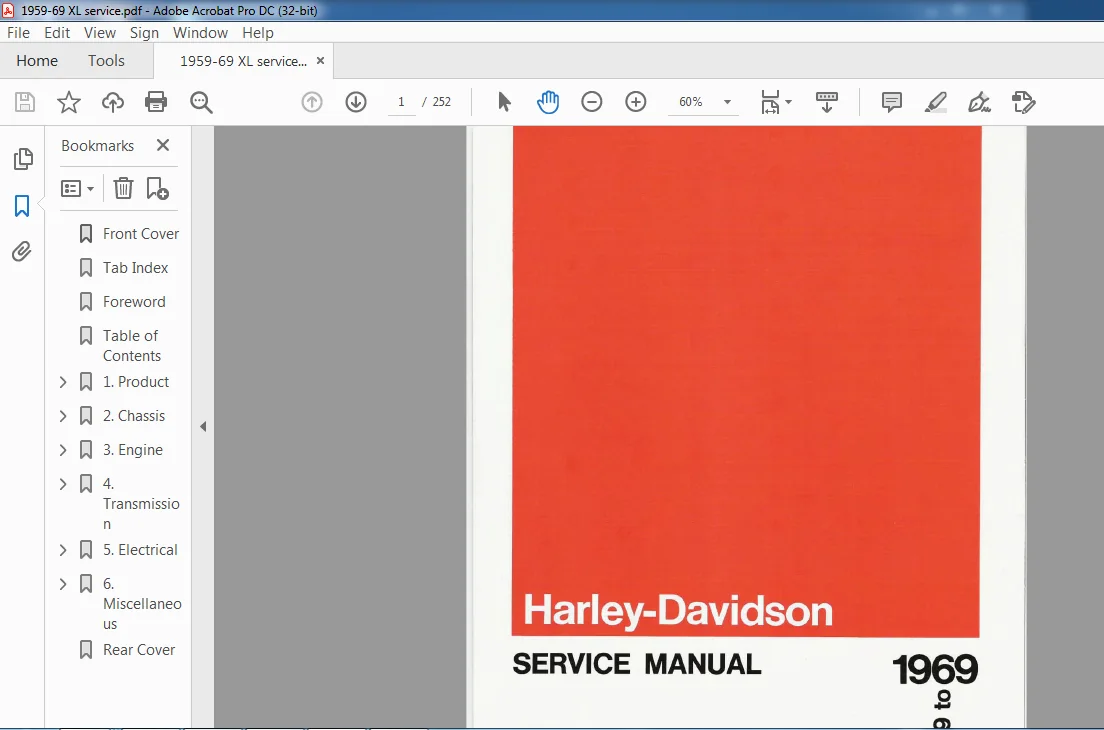Open the Window menu
Image resolution: width=1104 pixels, height=730 pixels.
(x=201, y=33)
